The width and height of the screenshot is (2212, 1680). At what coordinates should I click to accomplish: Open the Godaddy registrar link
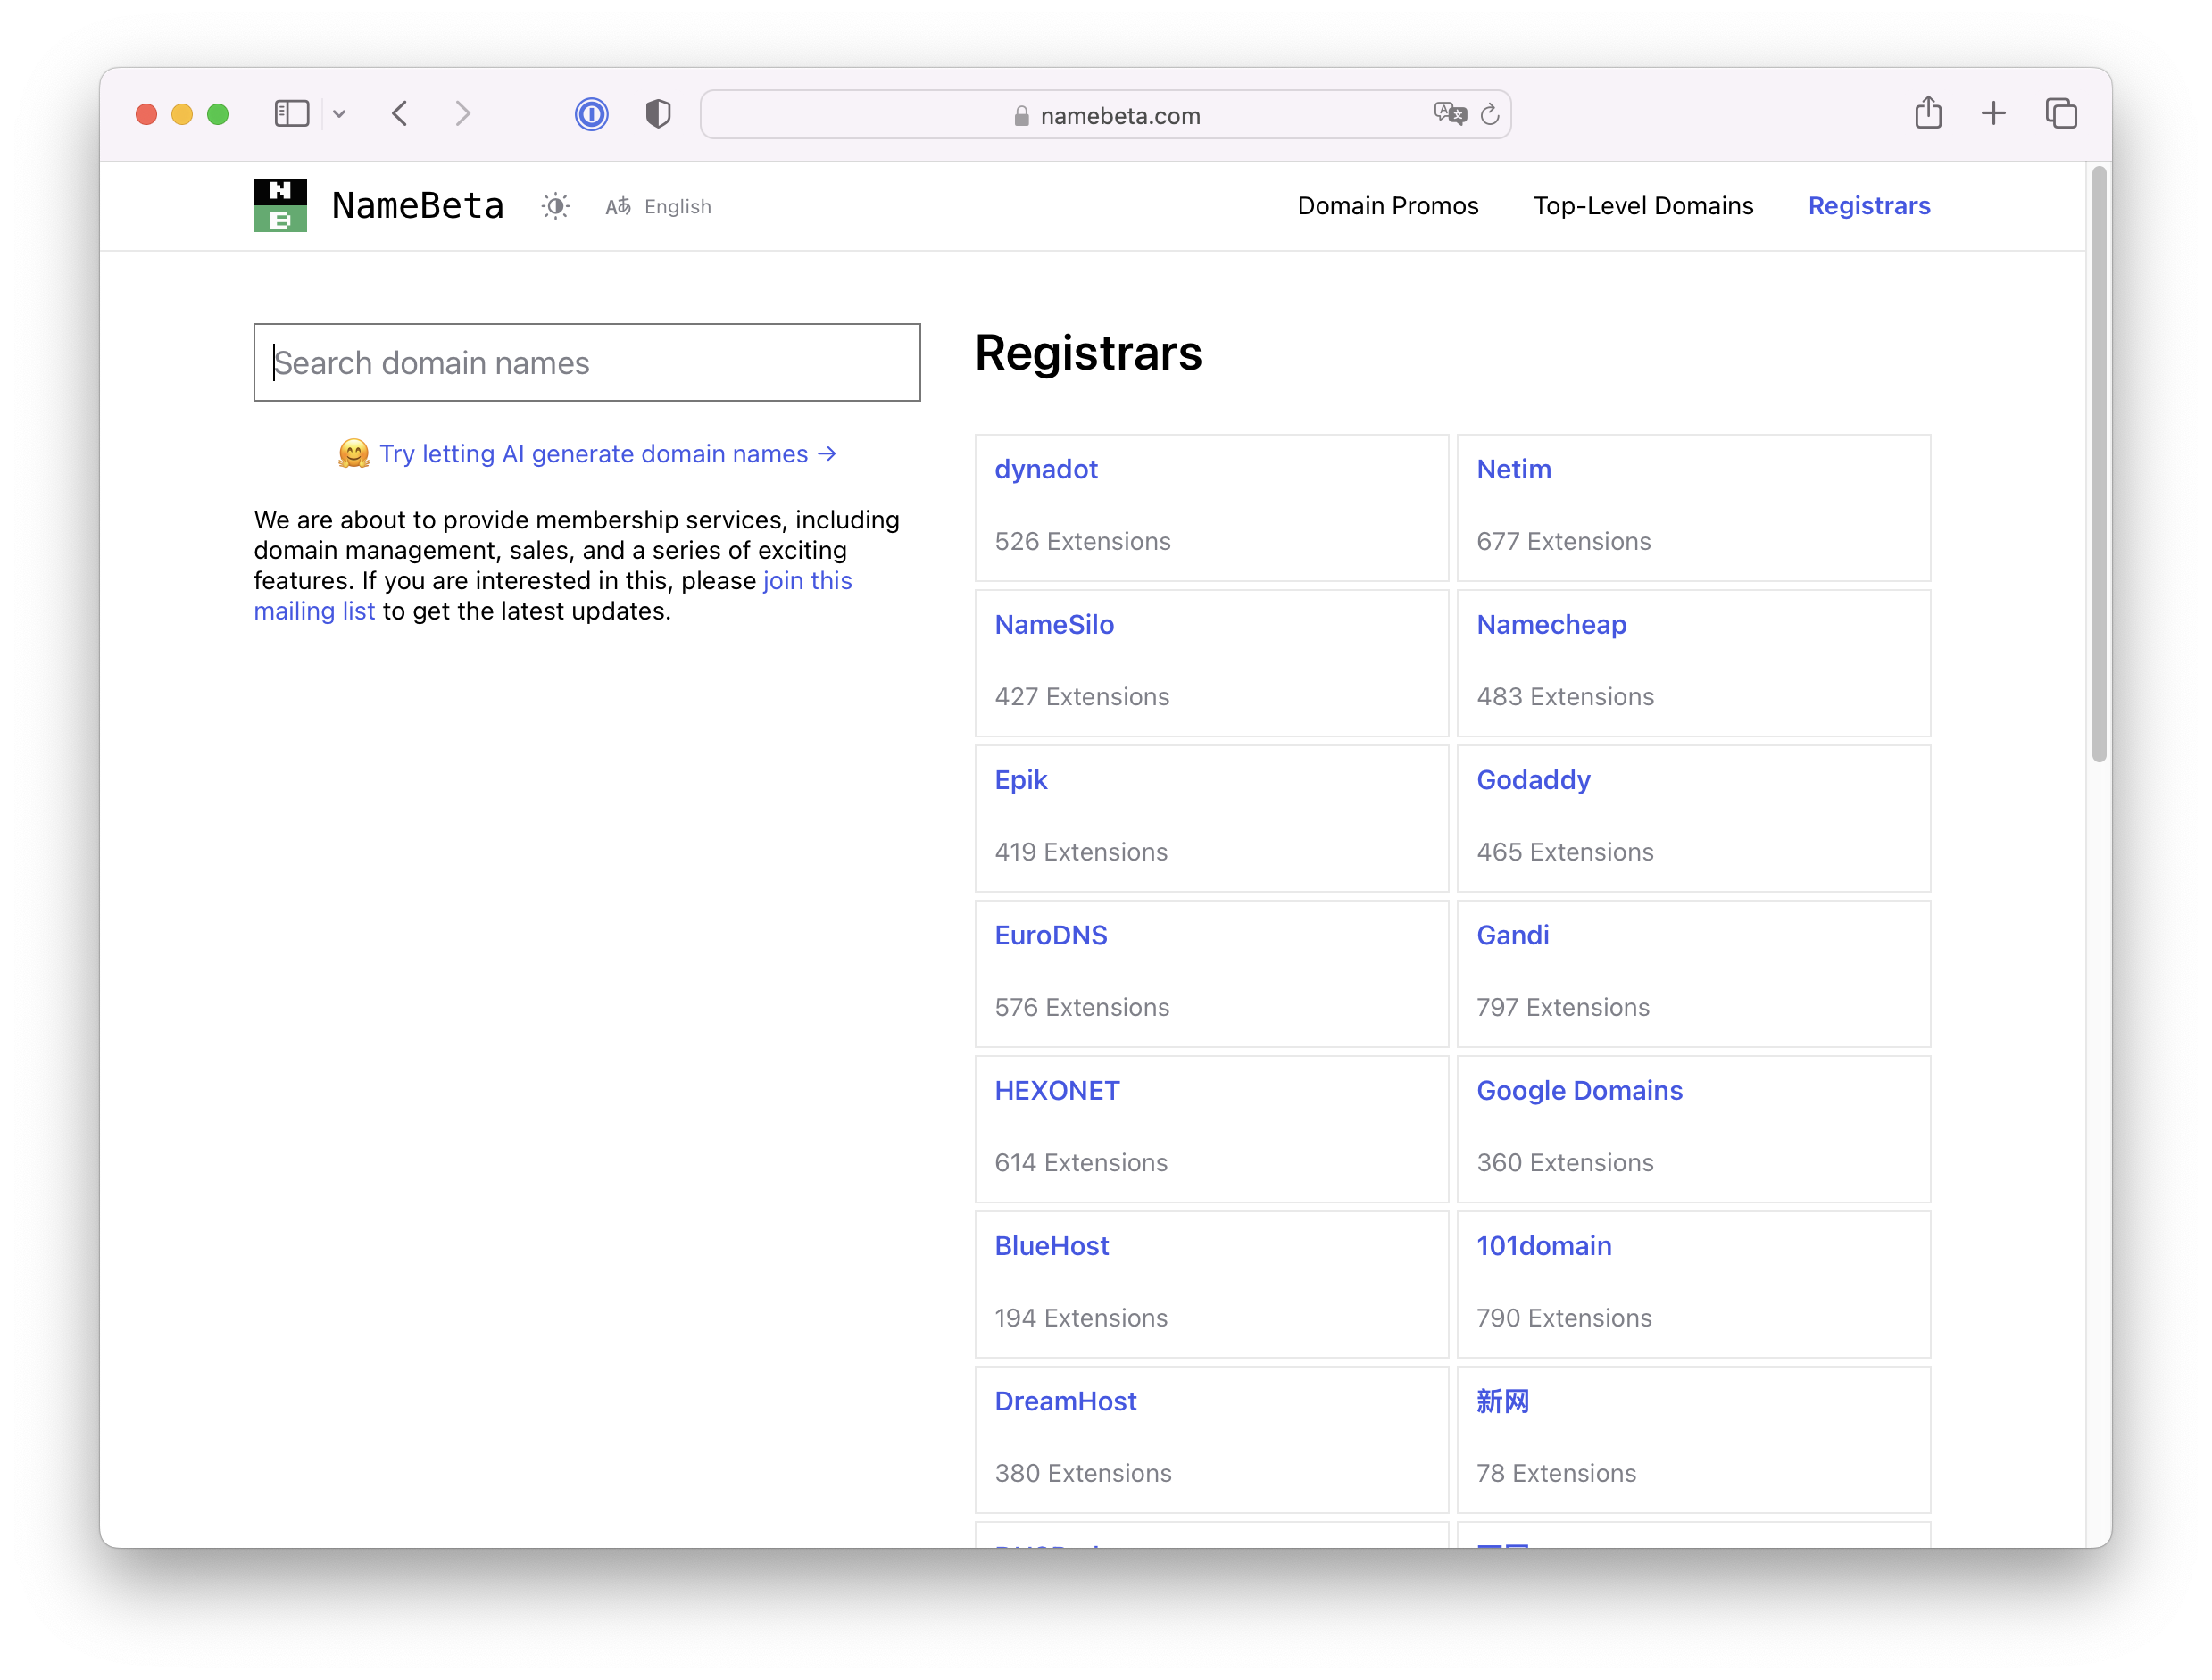[1533, 779]
